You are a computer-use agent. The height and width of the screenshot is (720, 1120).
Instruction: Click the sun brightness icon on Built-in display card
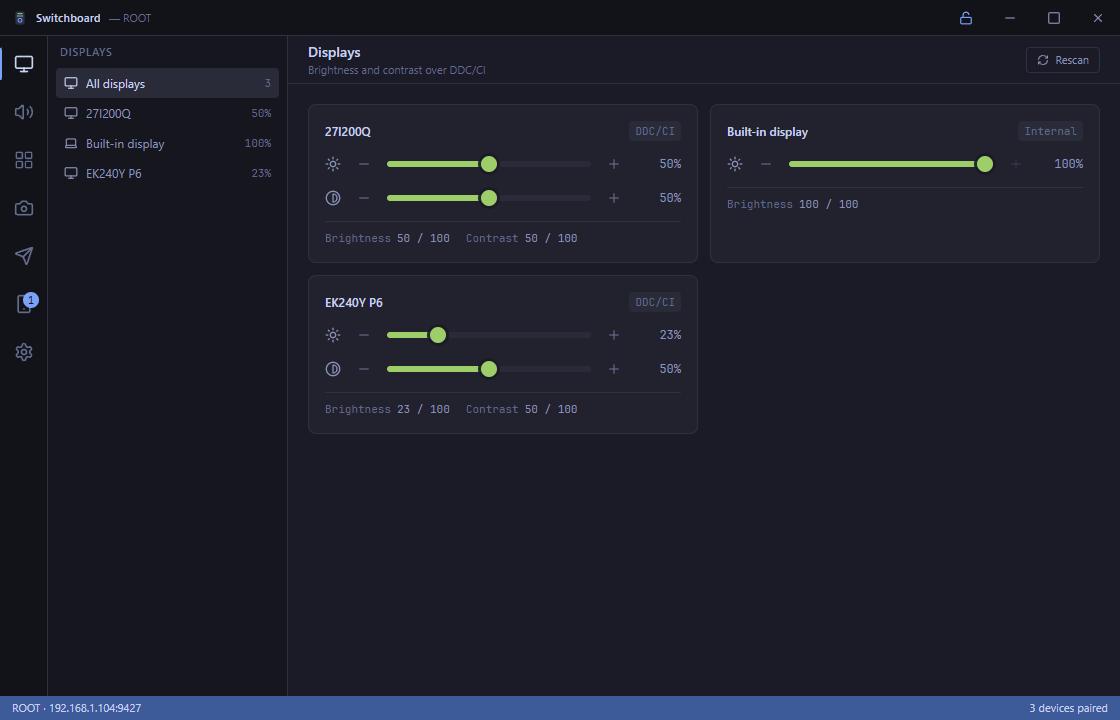pos(735,164)
